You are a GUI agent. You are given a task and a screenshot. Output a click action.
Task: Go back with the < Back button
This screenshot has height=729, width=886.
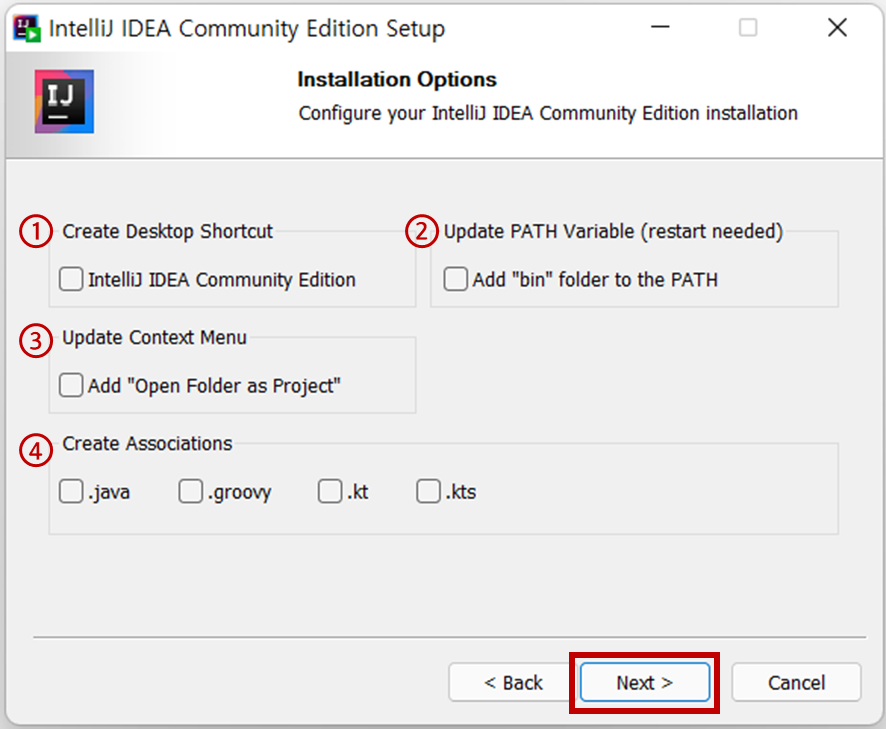513,683
